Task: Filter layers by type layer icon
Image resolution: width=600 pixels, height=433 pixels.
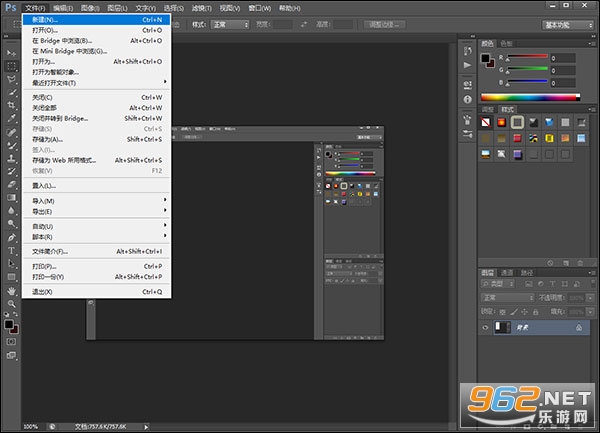Action: [x=552, y=284]
